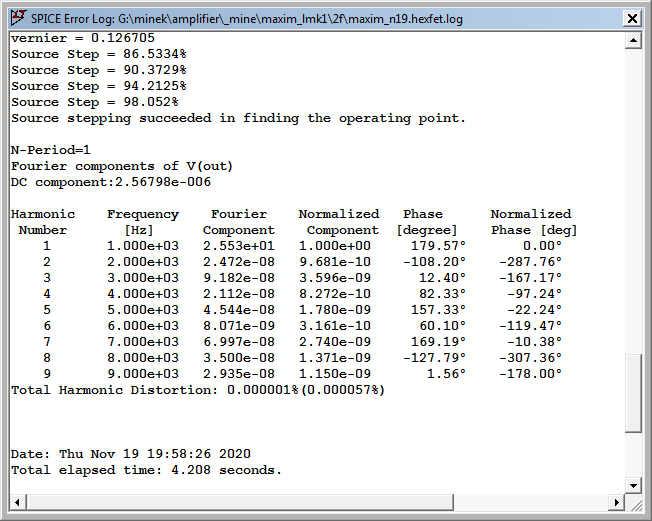Click the Total Harmonic Distortion line
This screenshot has width=652, height=521.
tap(198, 390)
